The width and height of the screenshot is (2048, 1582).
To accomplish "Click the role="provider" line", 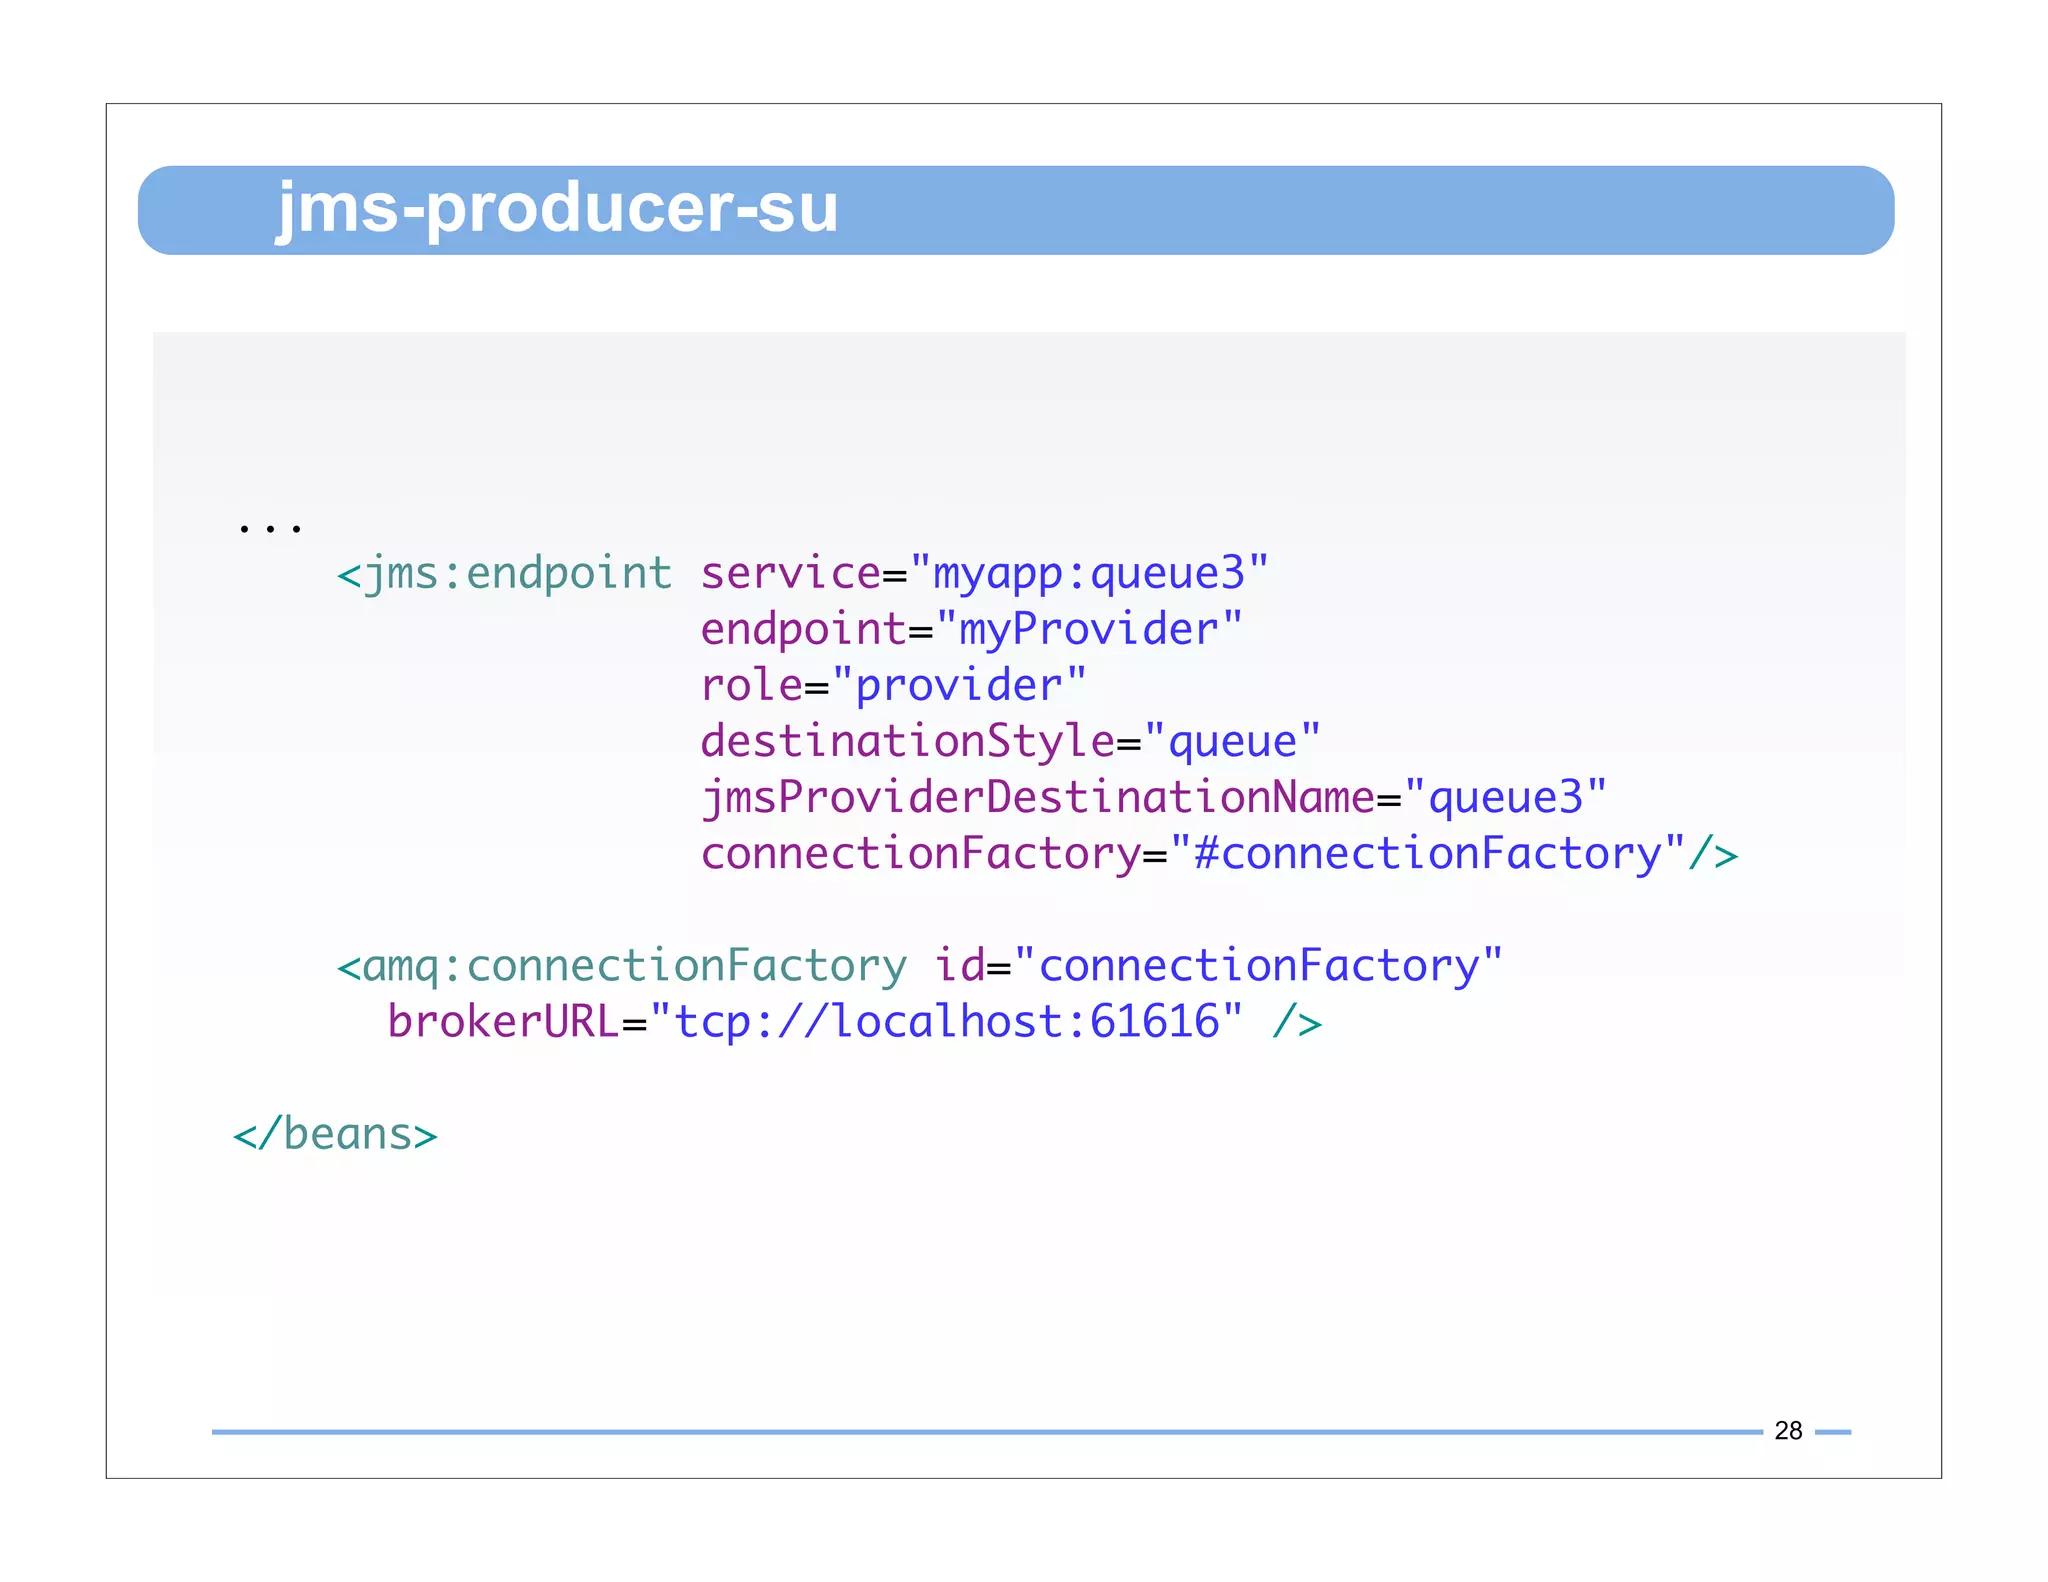I will click(893, 686).
